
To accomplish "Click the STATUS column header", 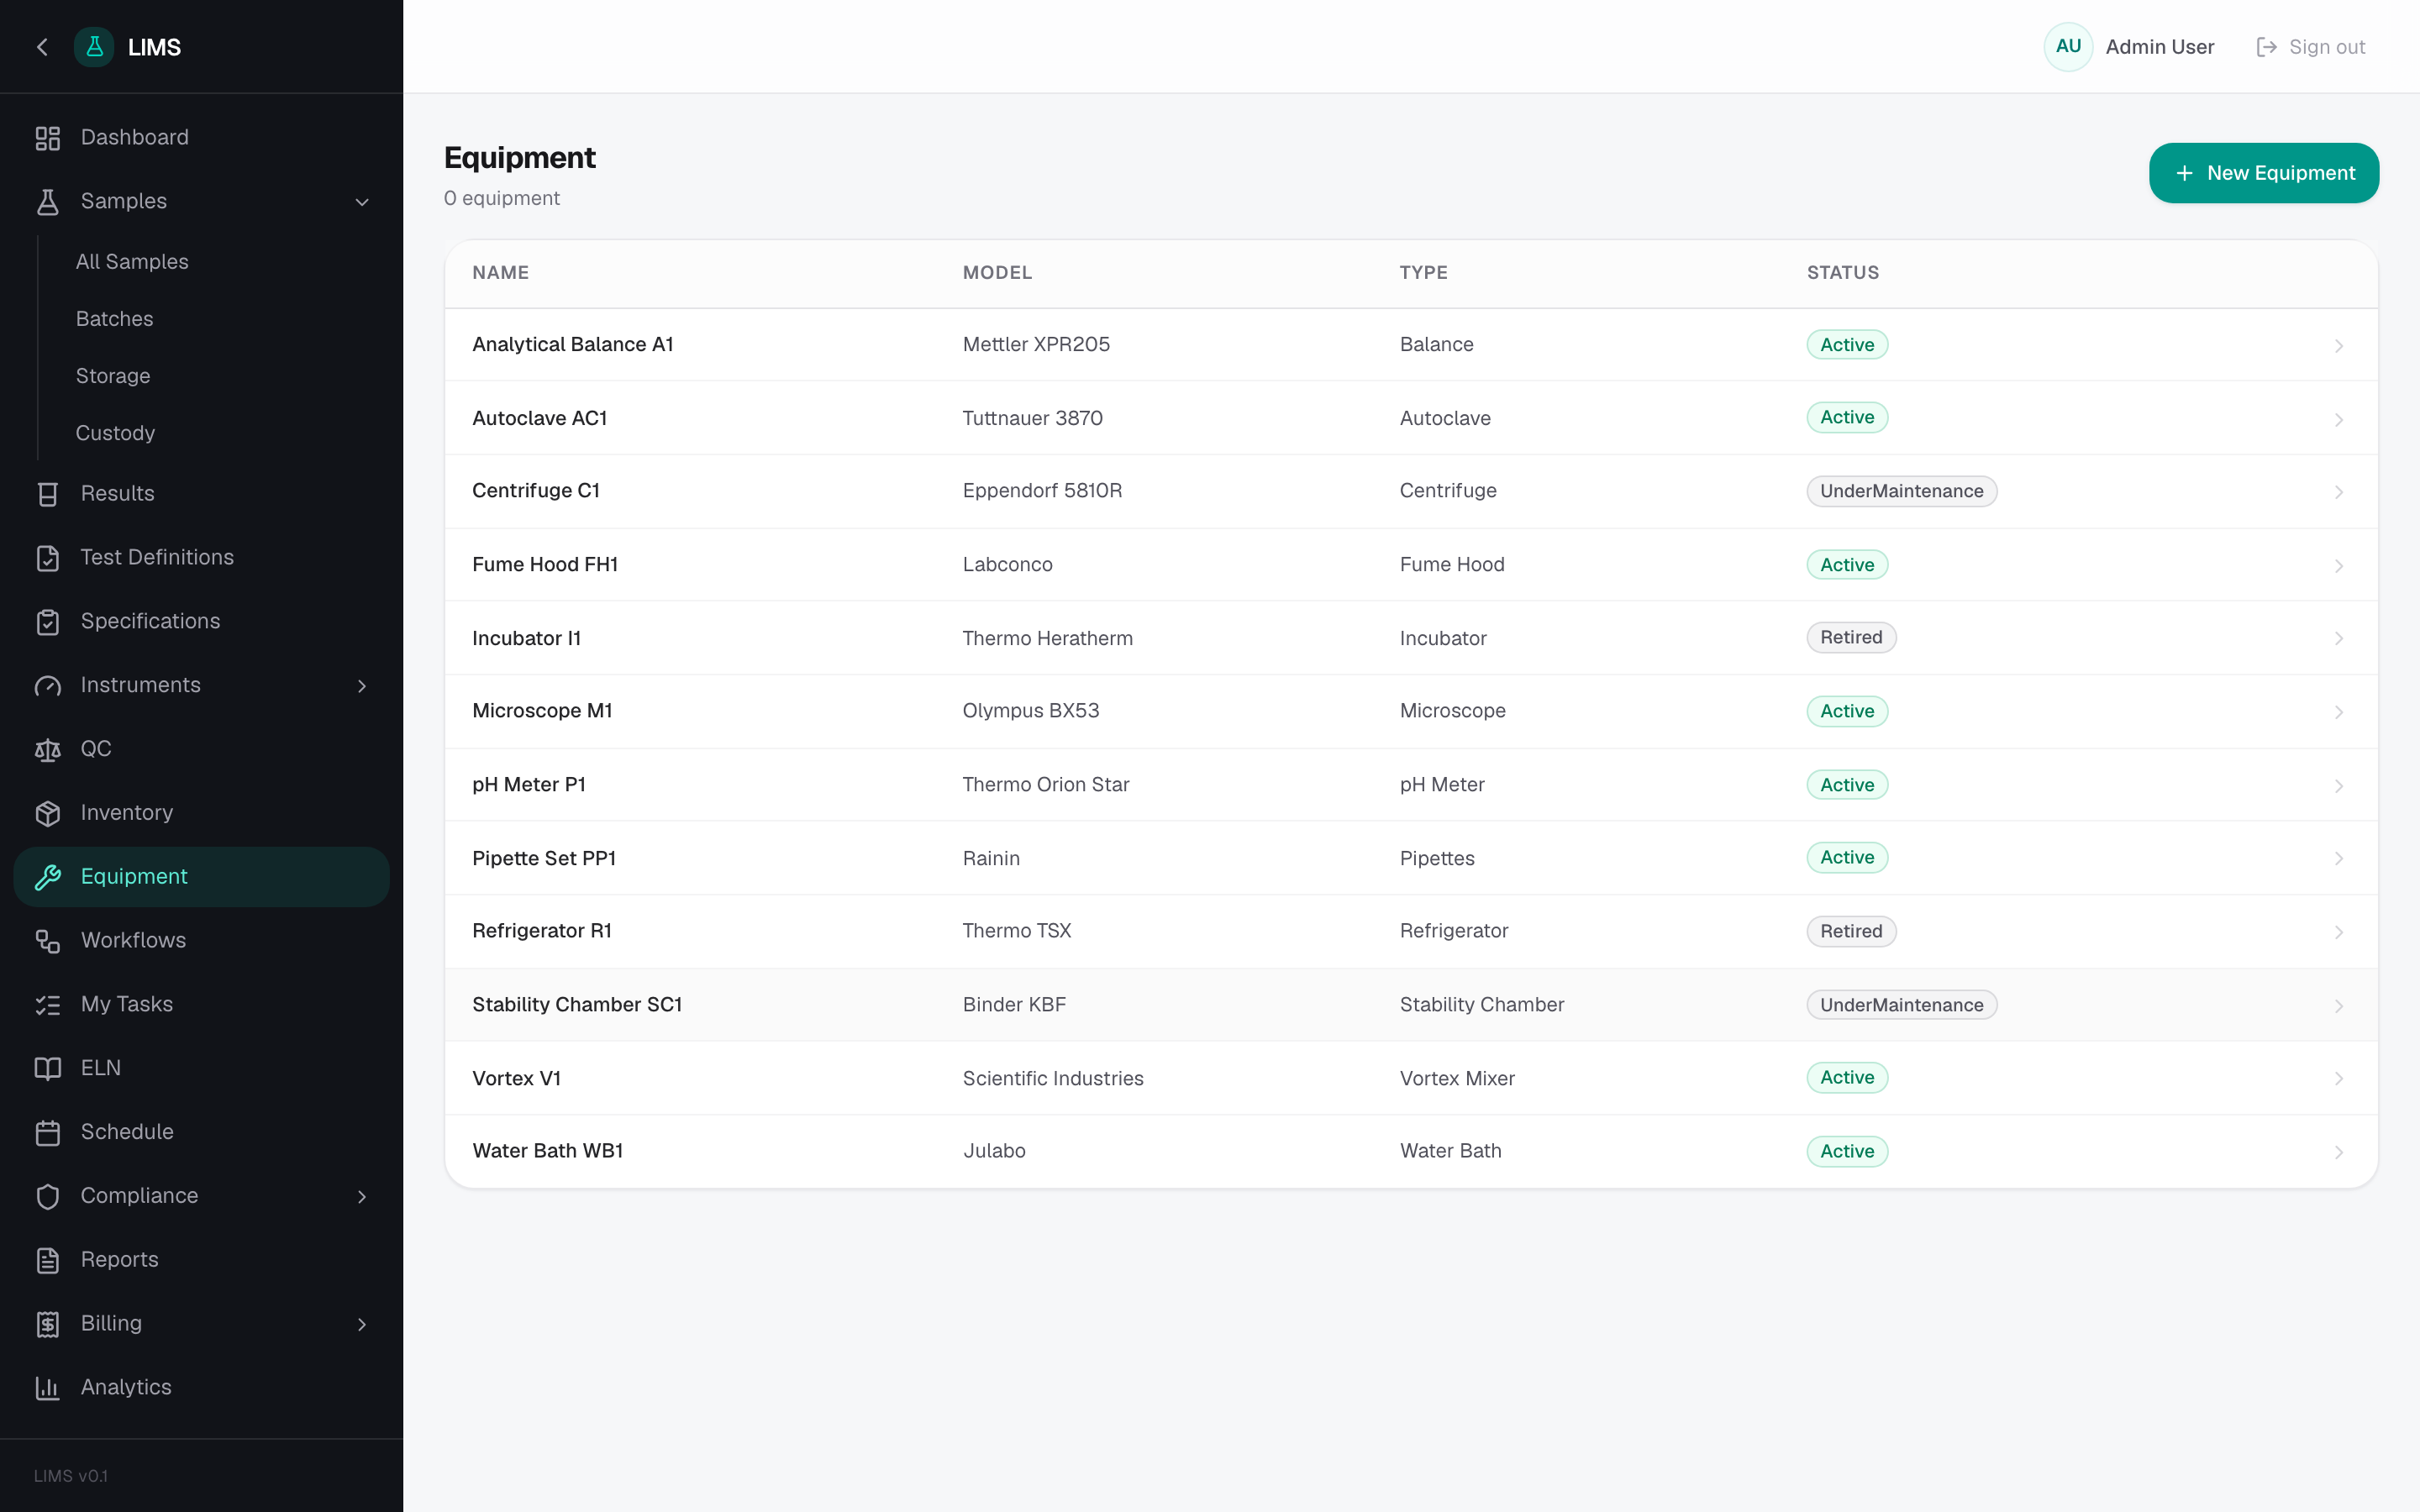I will 1843,273.
